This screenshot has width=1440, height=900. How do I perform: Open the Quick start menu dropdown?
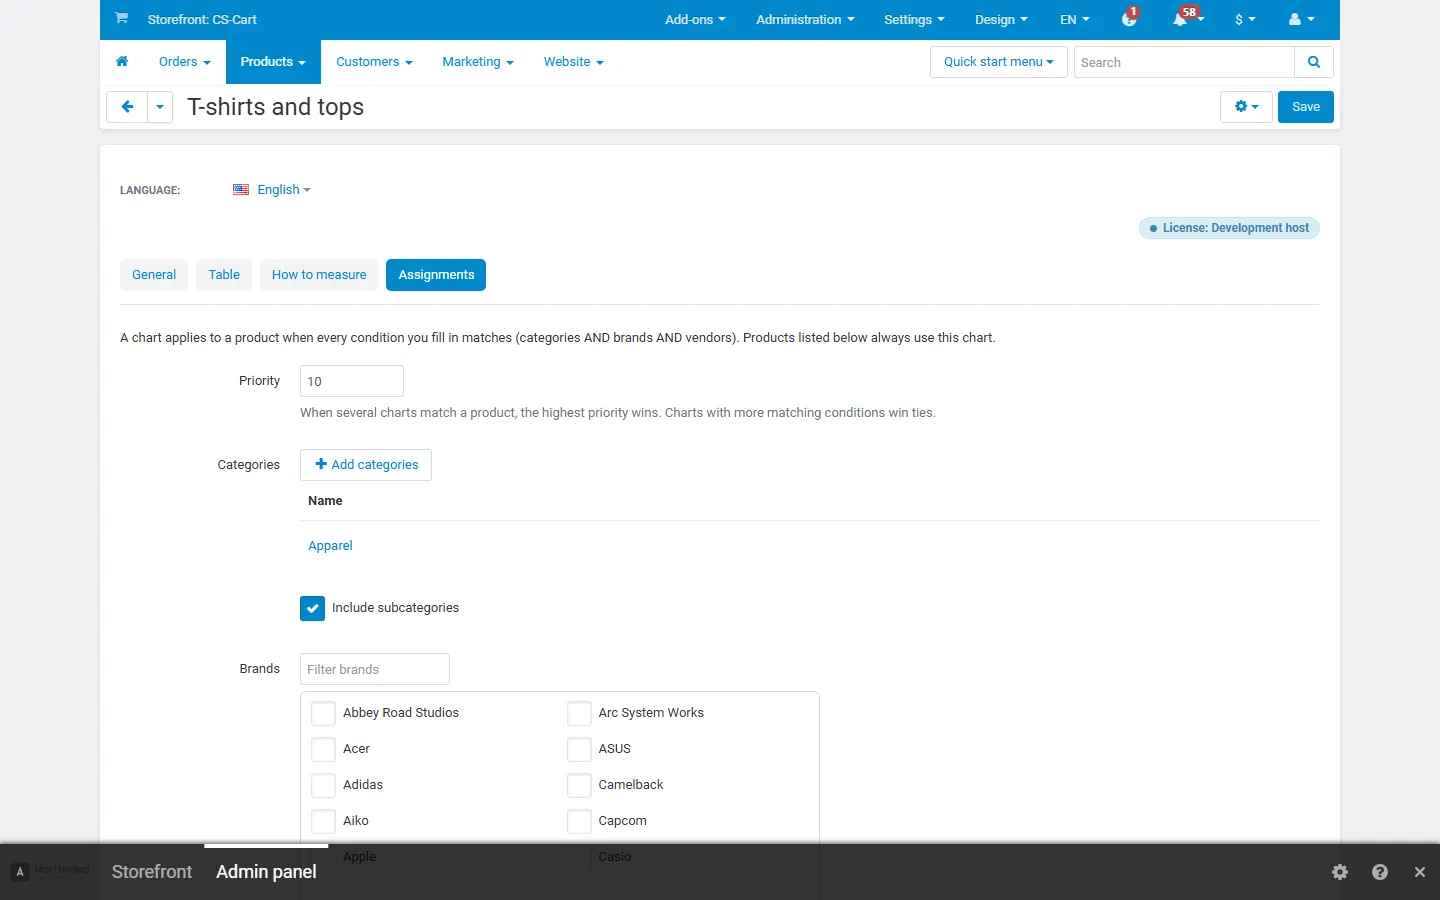998,62
